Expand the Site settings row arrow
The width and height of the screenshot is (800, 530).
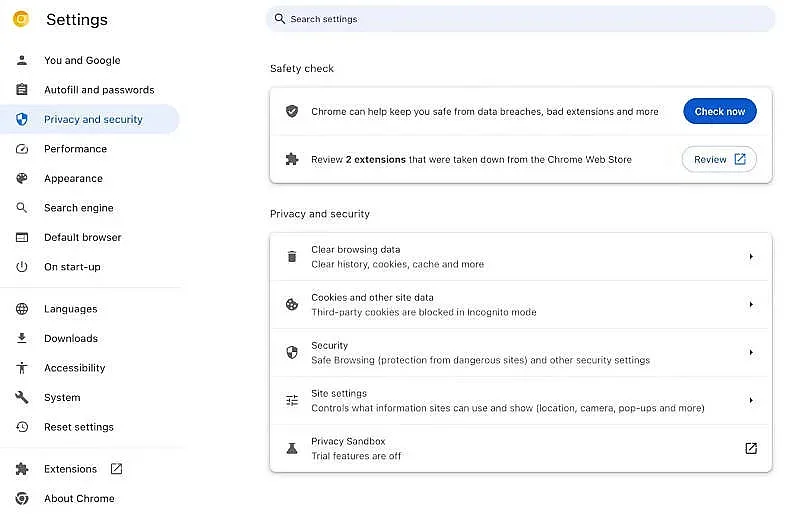click(751, 400)
